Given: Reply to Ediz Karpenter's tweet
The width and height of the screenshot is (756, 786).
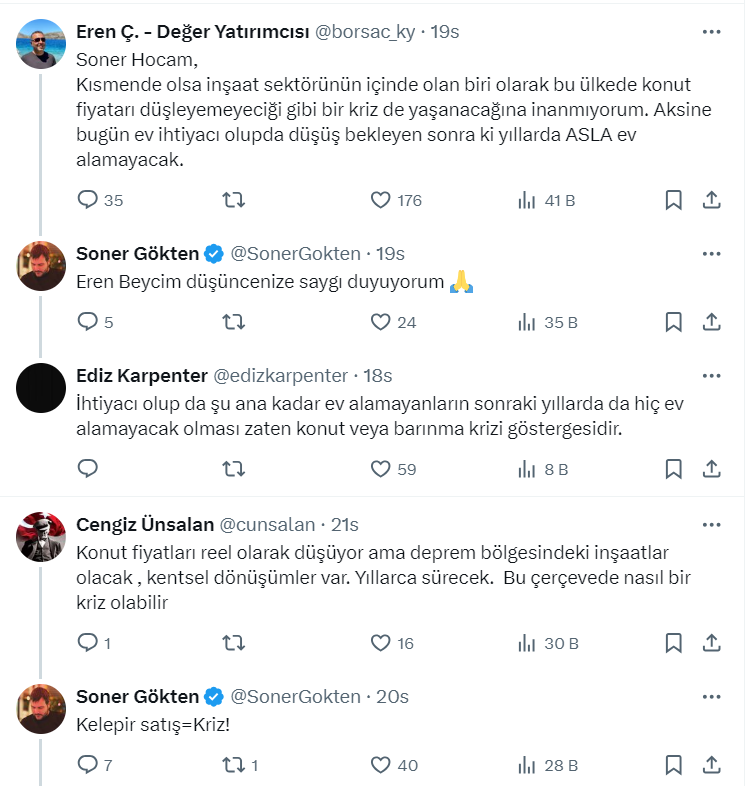Looking at the screenshot, I should (88, 468).
